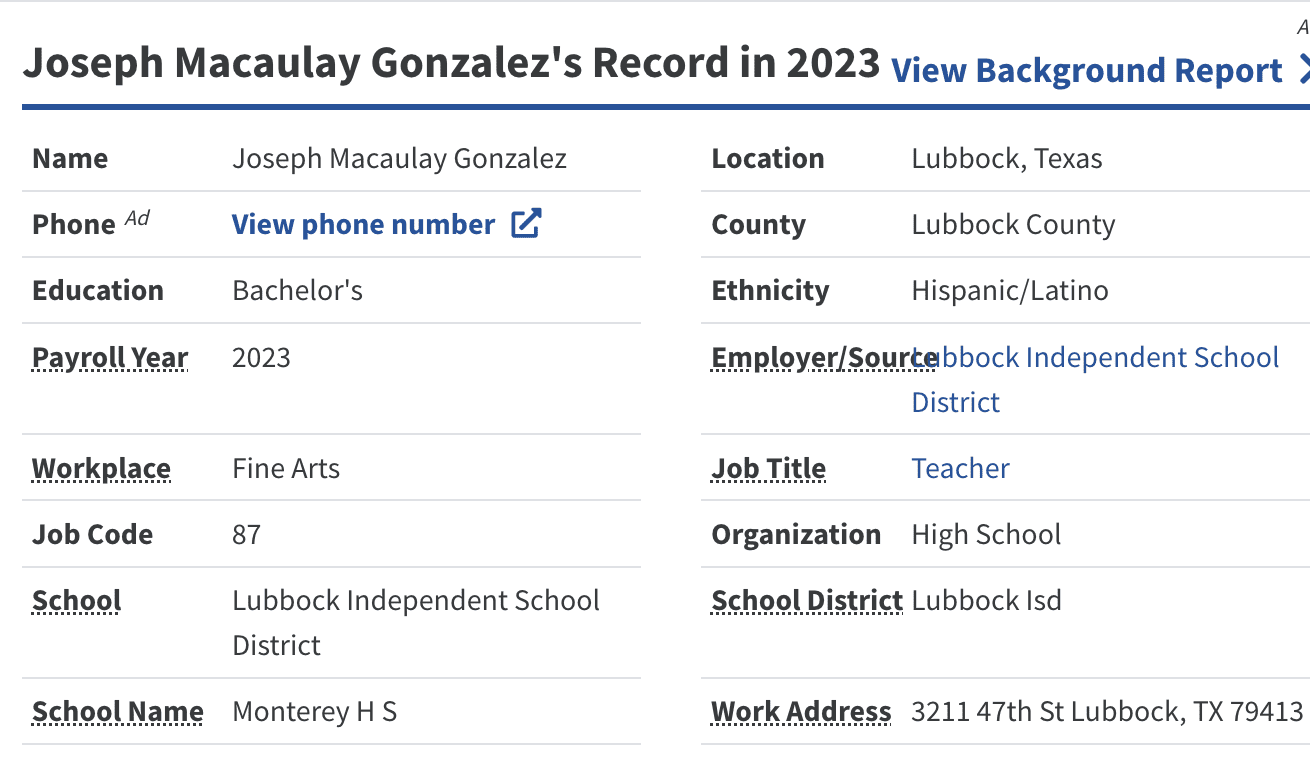This screenshot has width=1310, height=780.
Task: Click the Joseph Macaulay Gonzalez's Record heading
Action: click(x=451, y=63)
